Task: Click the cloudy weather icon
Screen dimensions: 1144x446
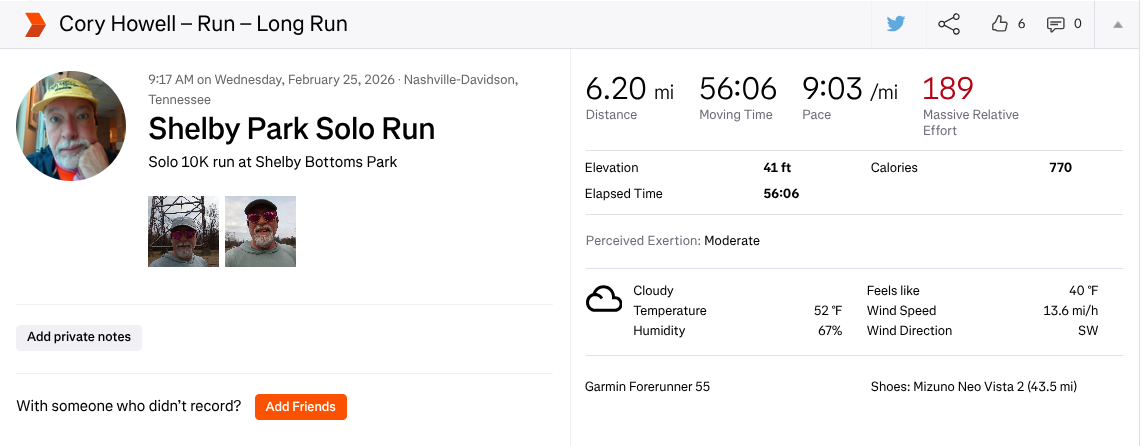Action: [x=604, y=299]
